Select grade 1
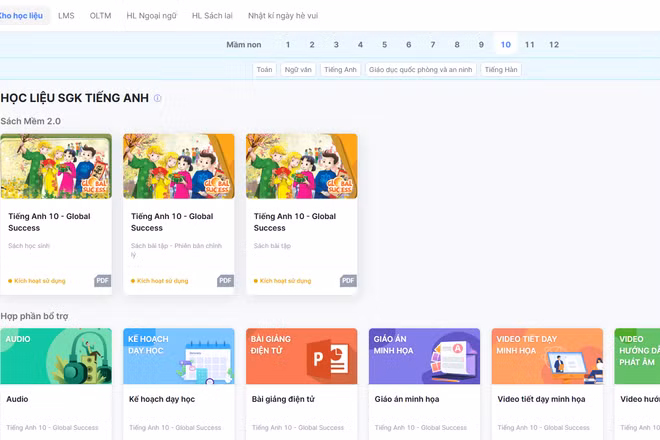The width and height of the screenshot is (660, 440). (288, 45)
